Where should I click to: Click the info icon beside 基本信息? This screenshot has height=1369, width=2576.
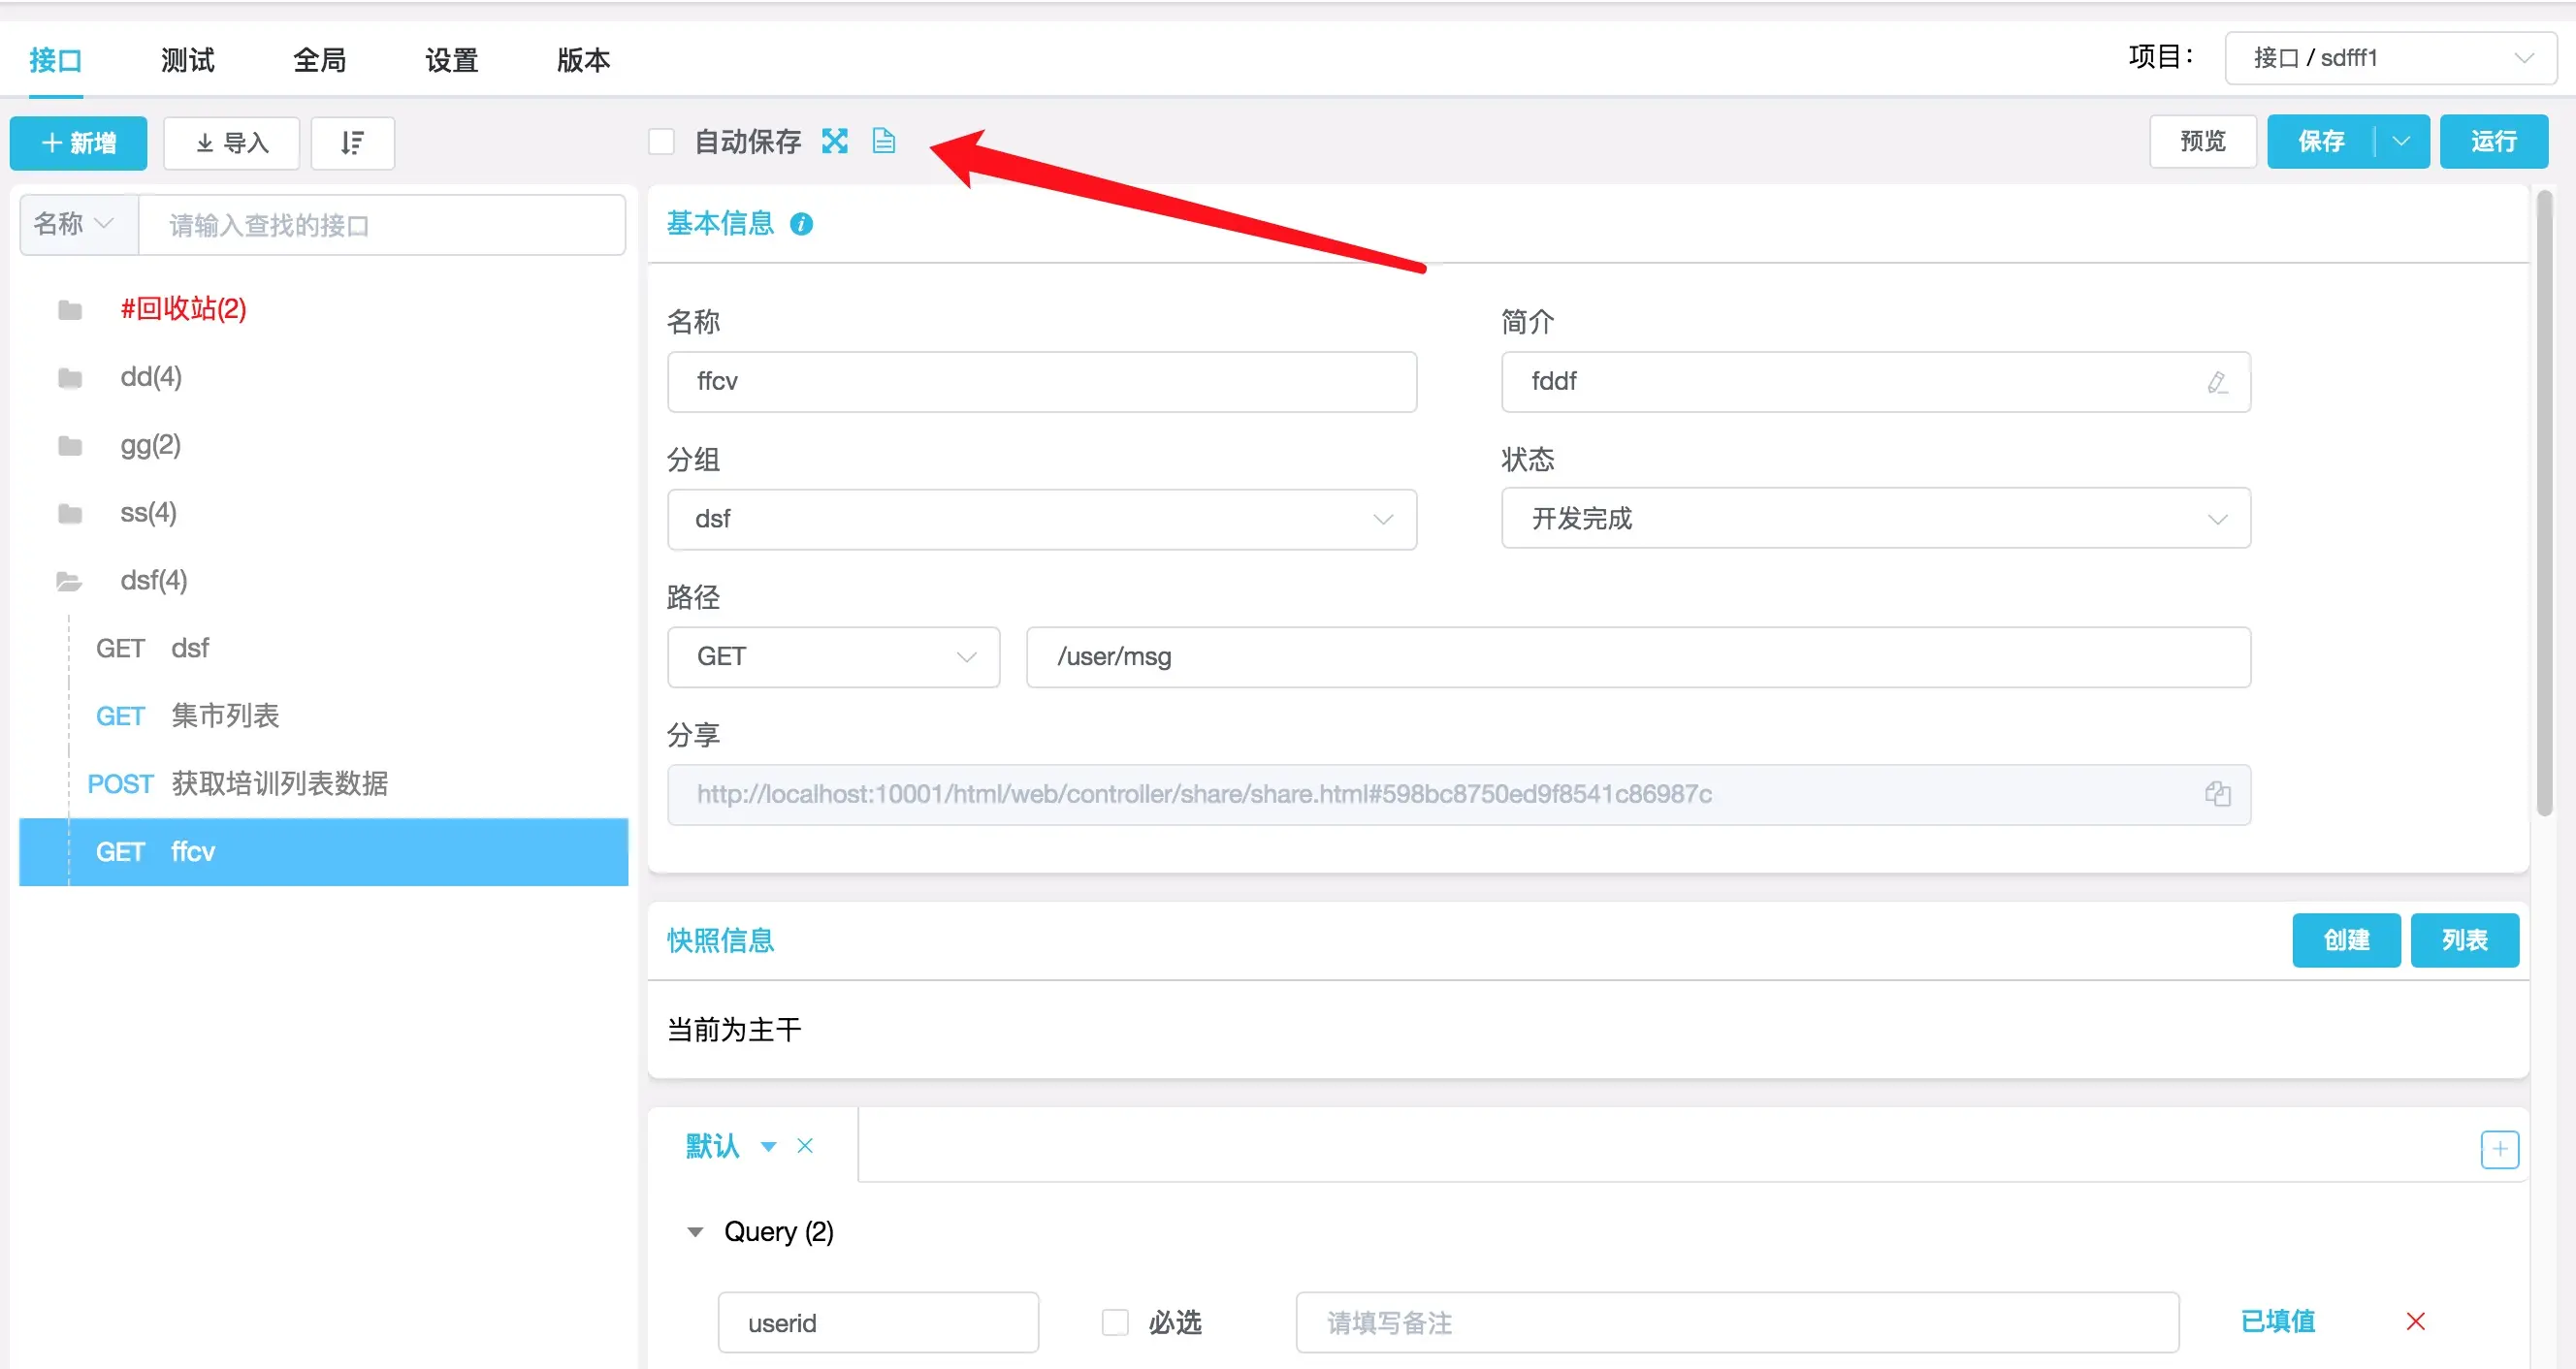click(801, 224)
